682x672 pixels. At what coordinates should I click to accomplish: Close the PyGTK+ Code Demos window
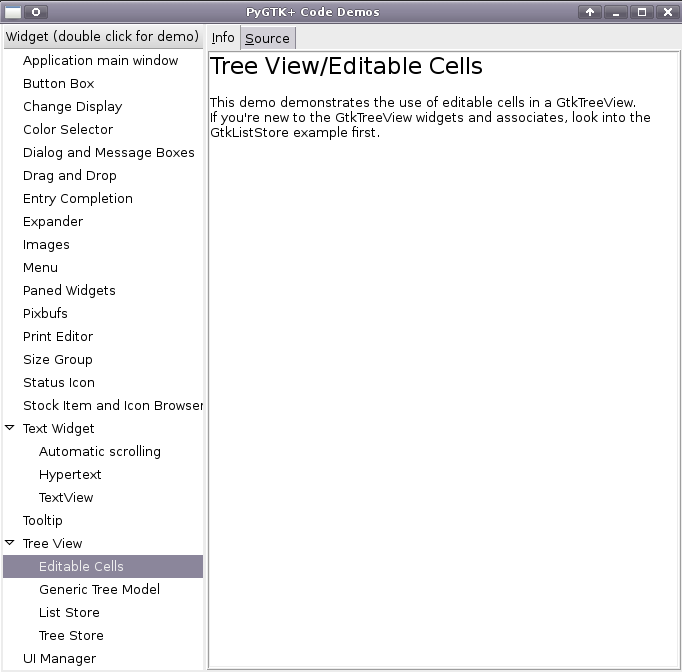(667, 12)
